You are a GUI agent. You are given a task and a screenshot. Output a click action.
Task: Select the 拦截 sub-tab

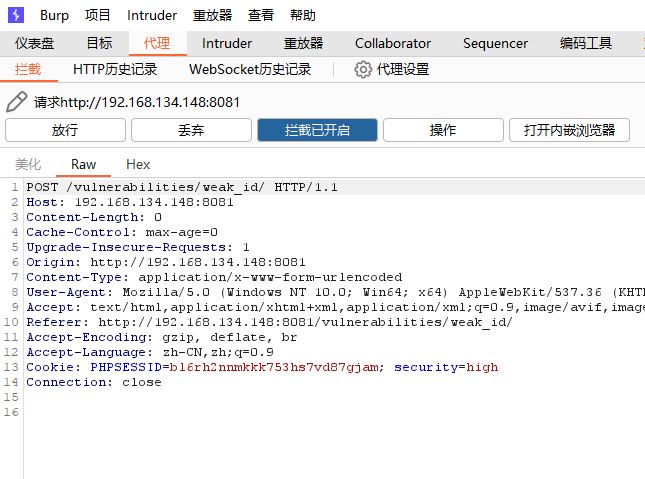click(28, 69)
